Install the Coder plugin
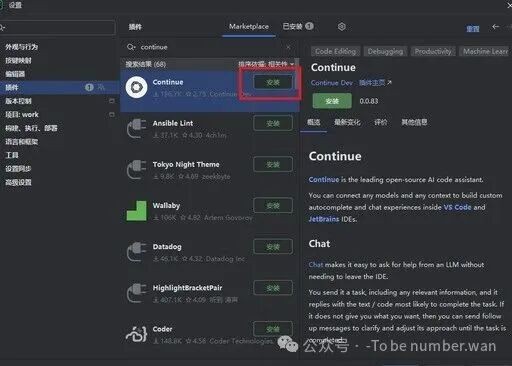The height and width of the screenshot is (366, 512). pos(273,329)
